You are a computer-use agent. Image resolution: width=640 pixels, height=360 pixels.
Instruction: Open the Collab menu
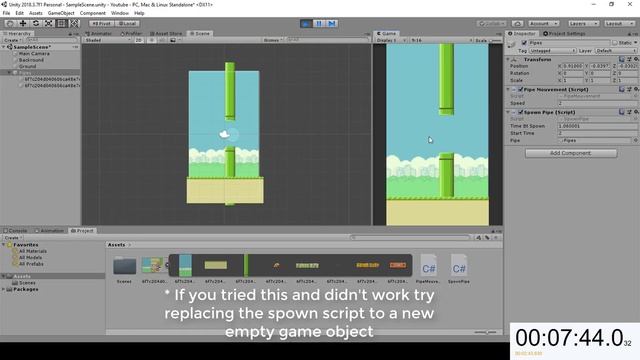click(491, 24)
